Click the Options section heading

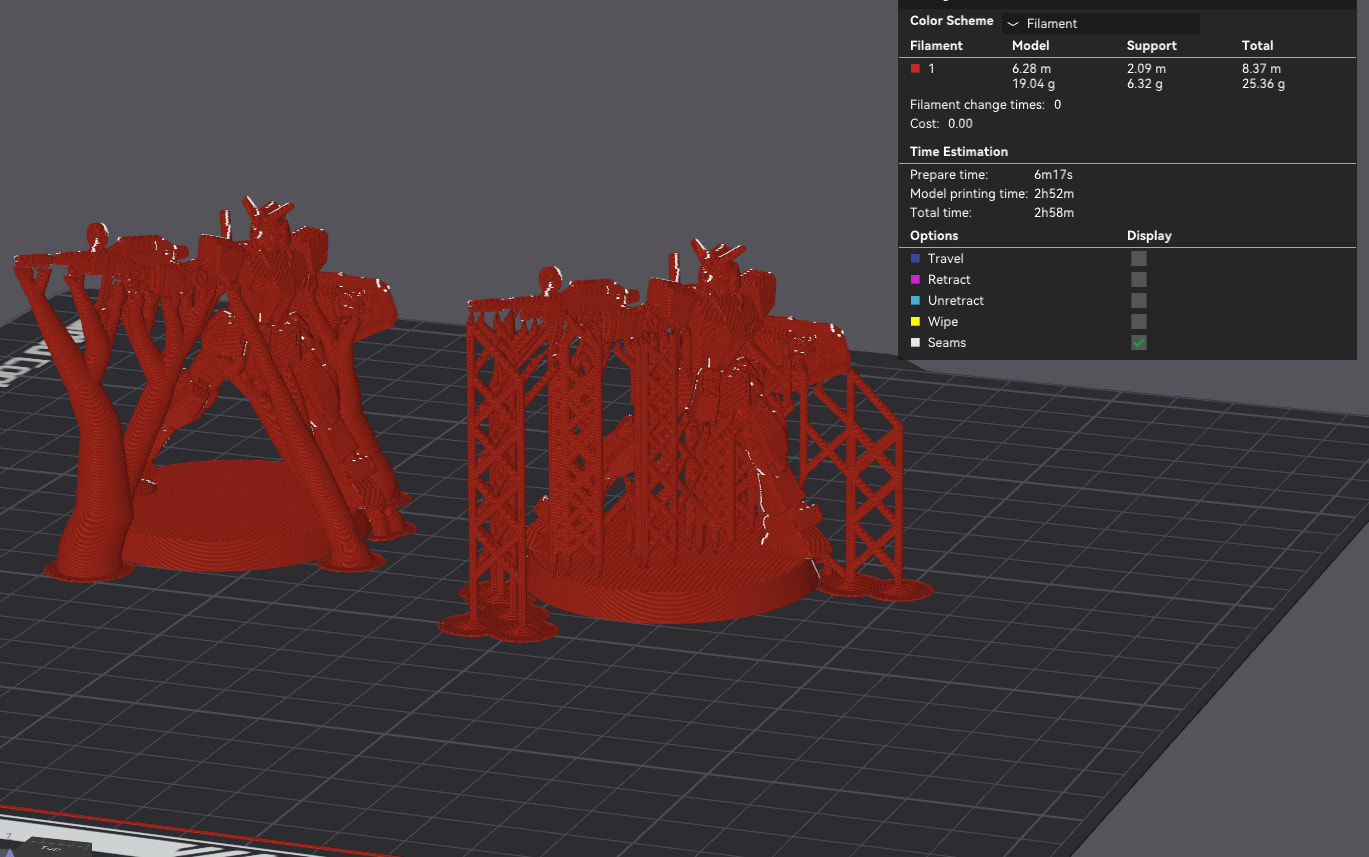[934, 236]
